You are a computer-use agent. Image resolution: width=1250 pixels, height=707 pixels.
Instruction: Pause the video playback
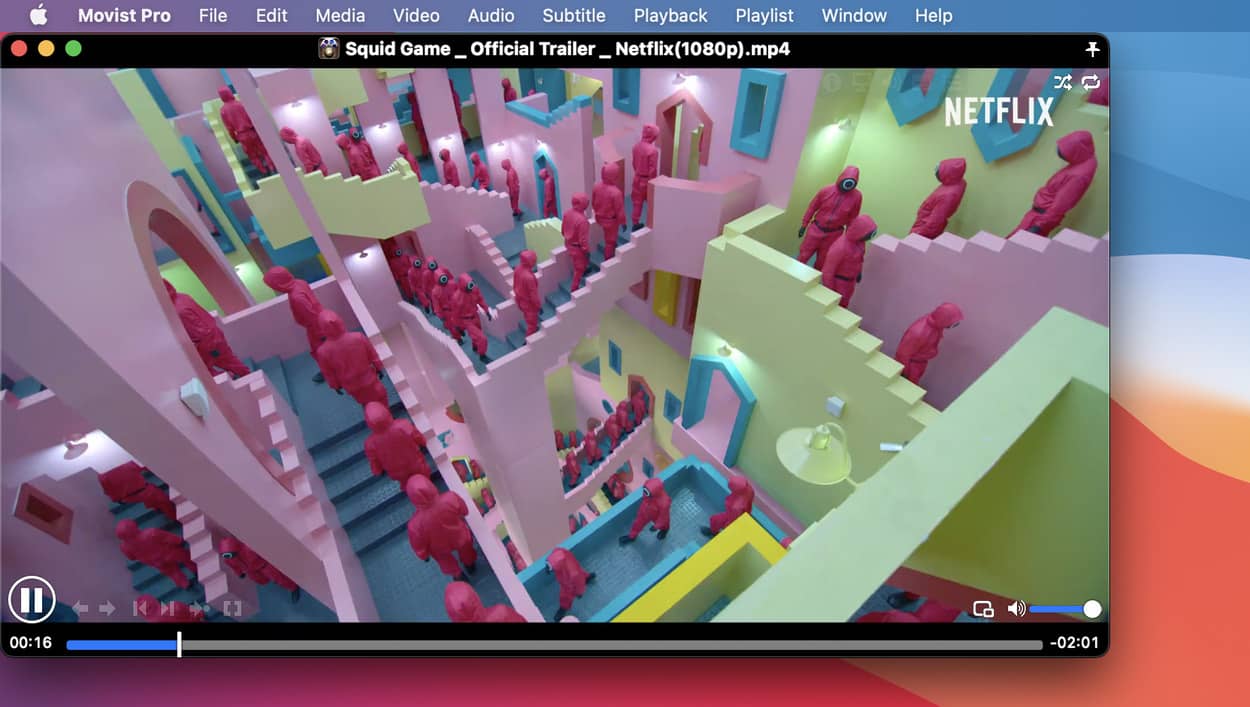coord(32,600)
